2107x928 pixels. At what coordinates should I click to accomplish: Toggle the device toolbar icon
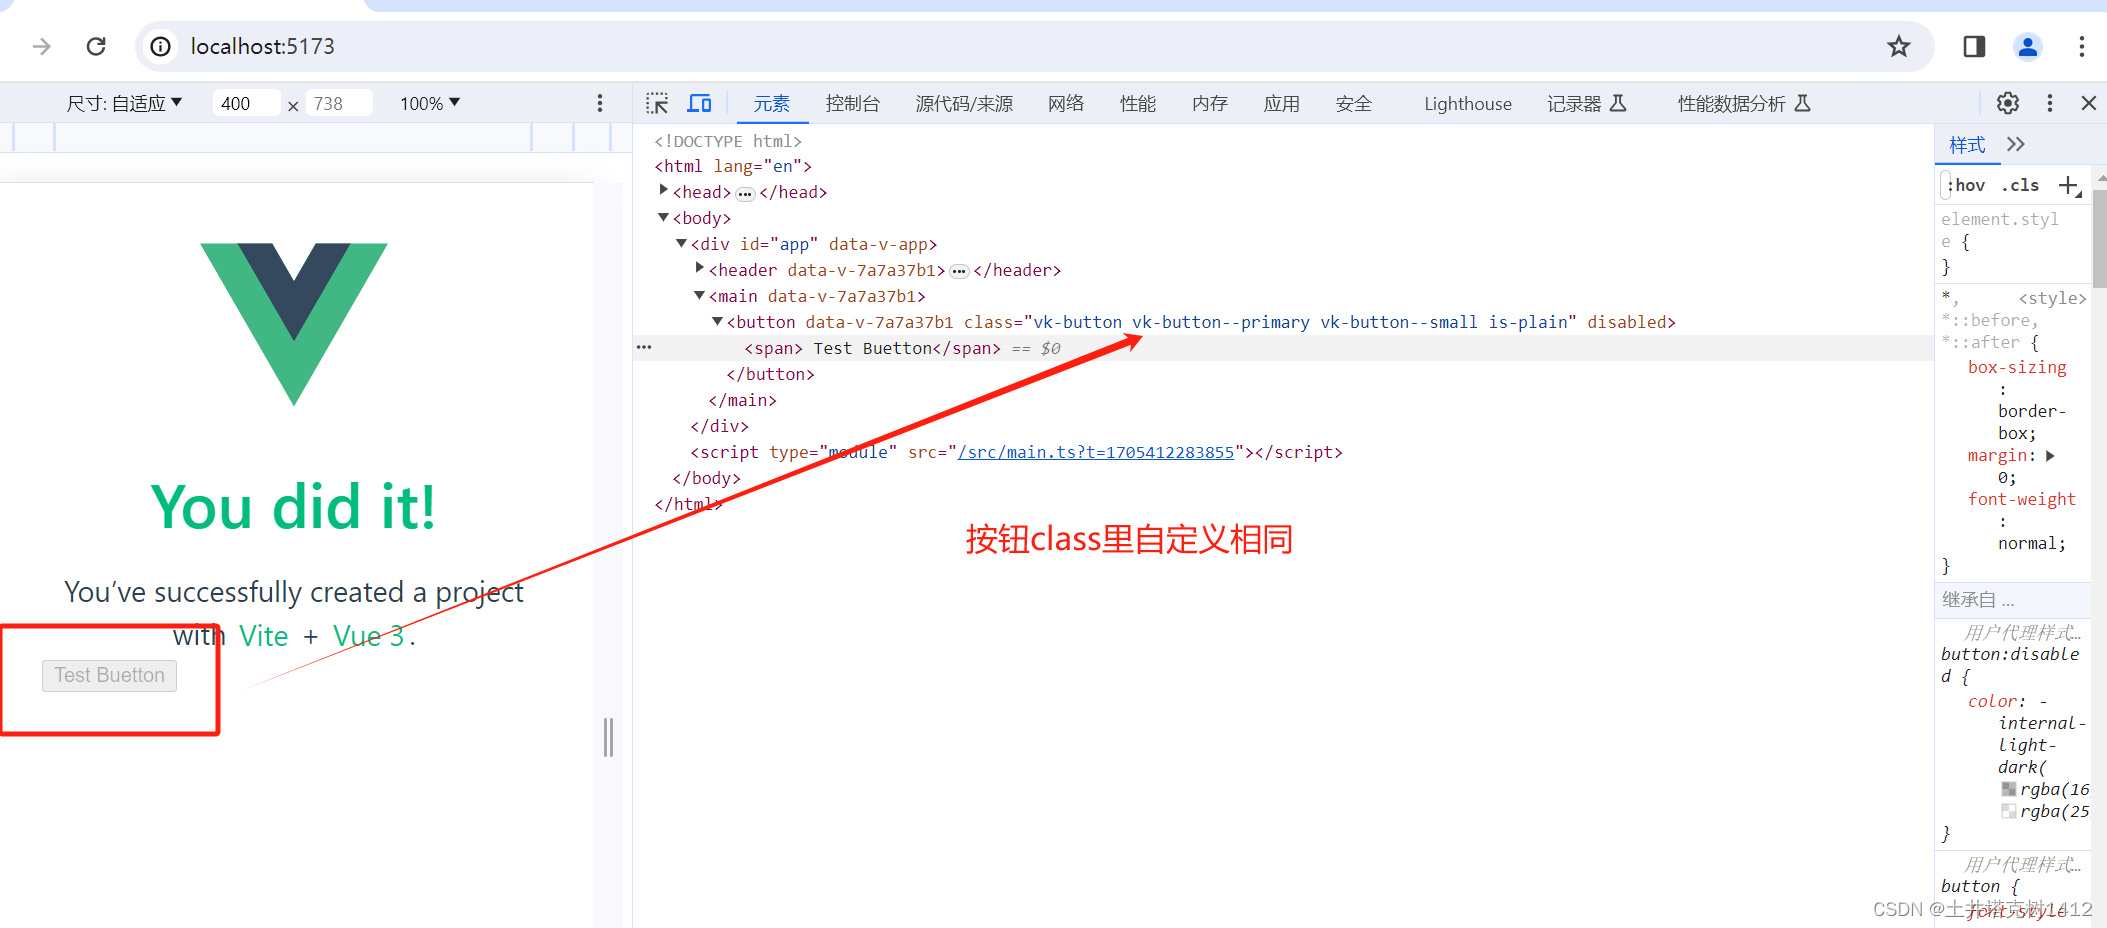(x=699, y=103)
